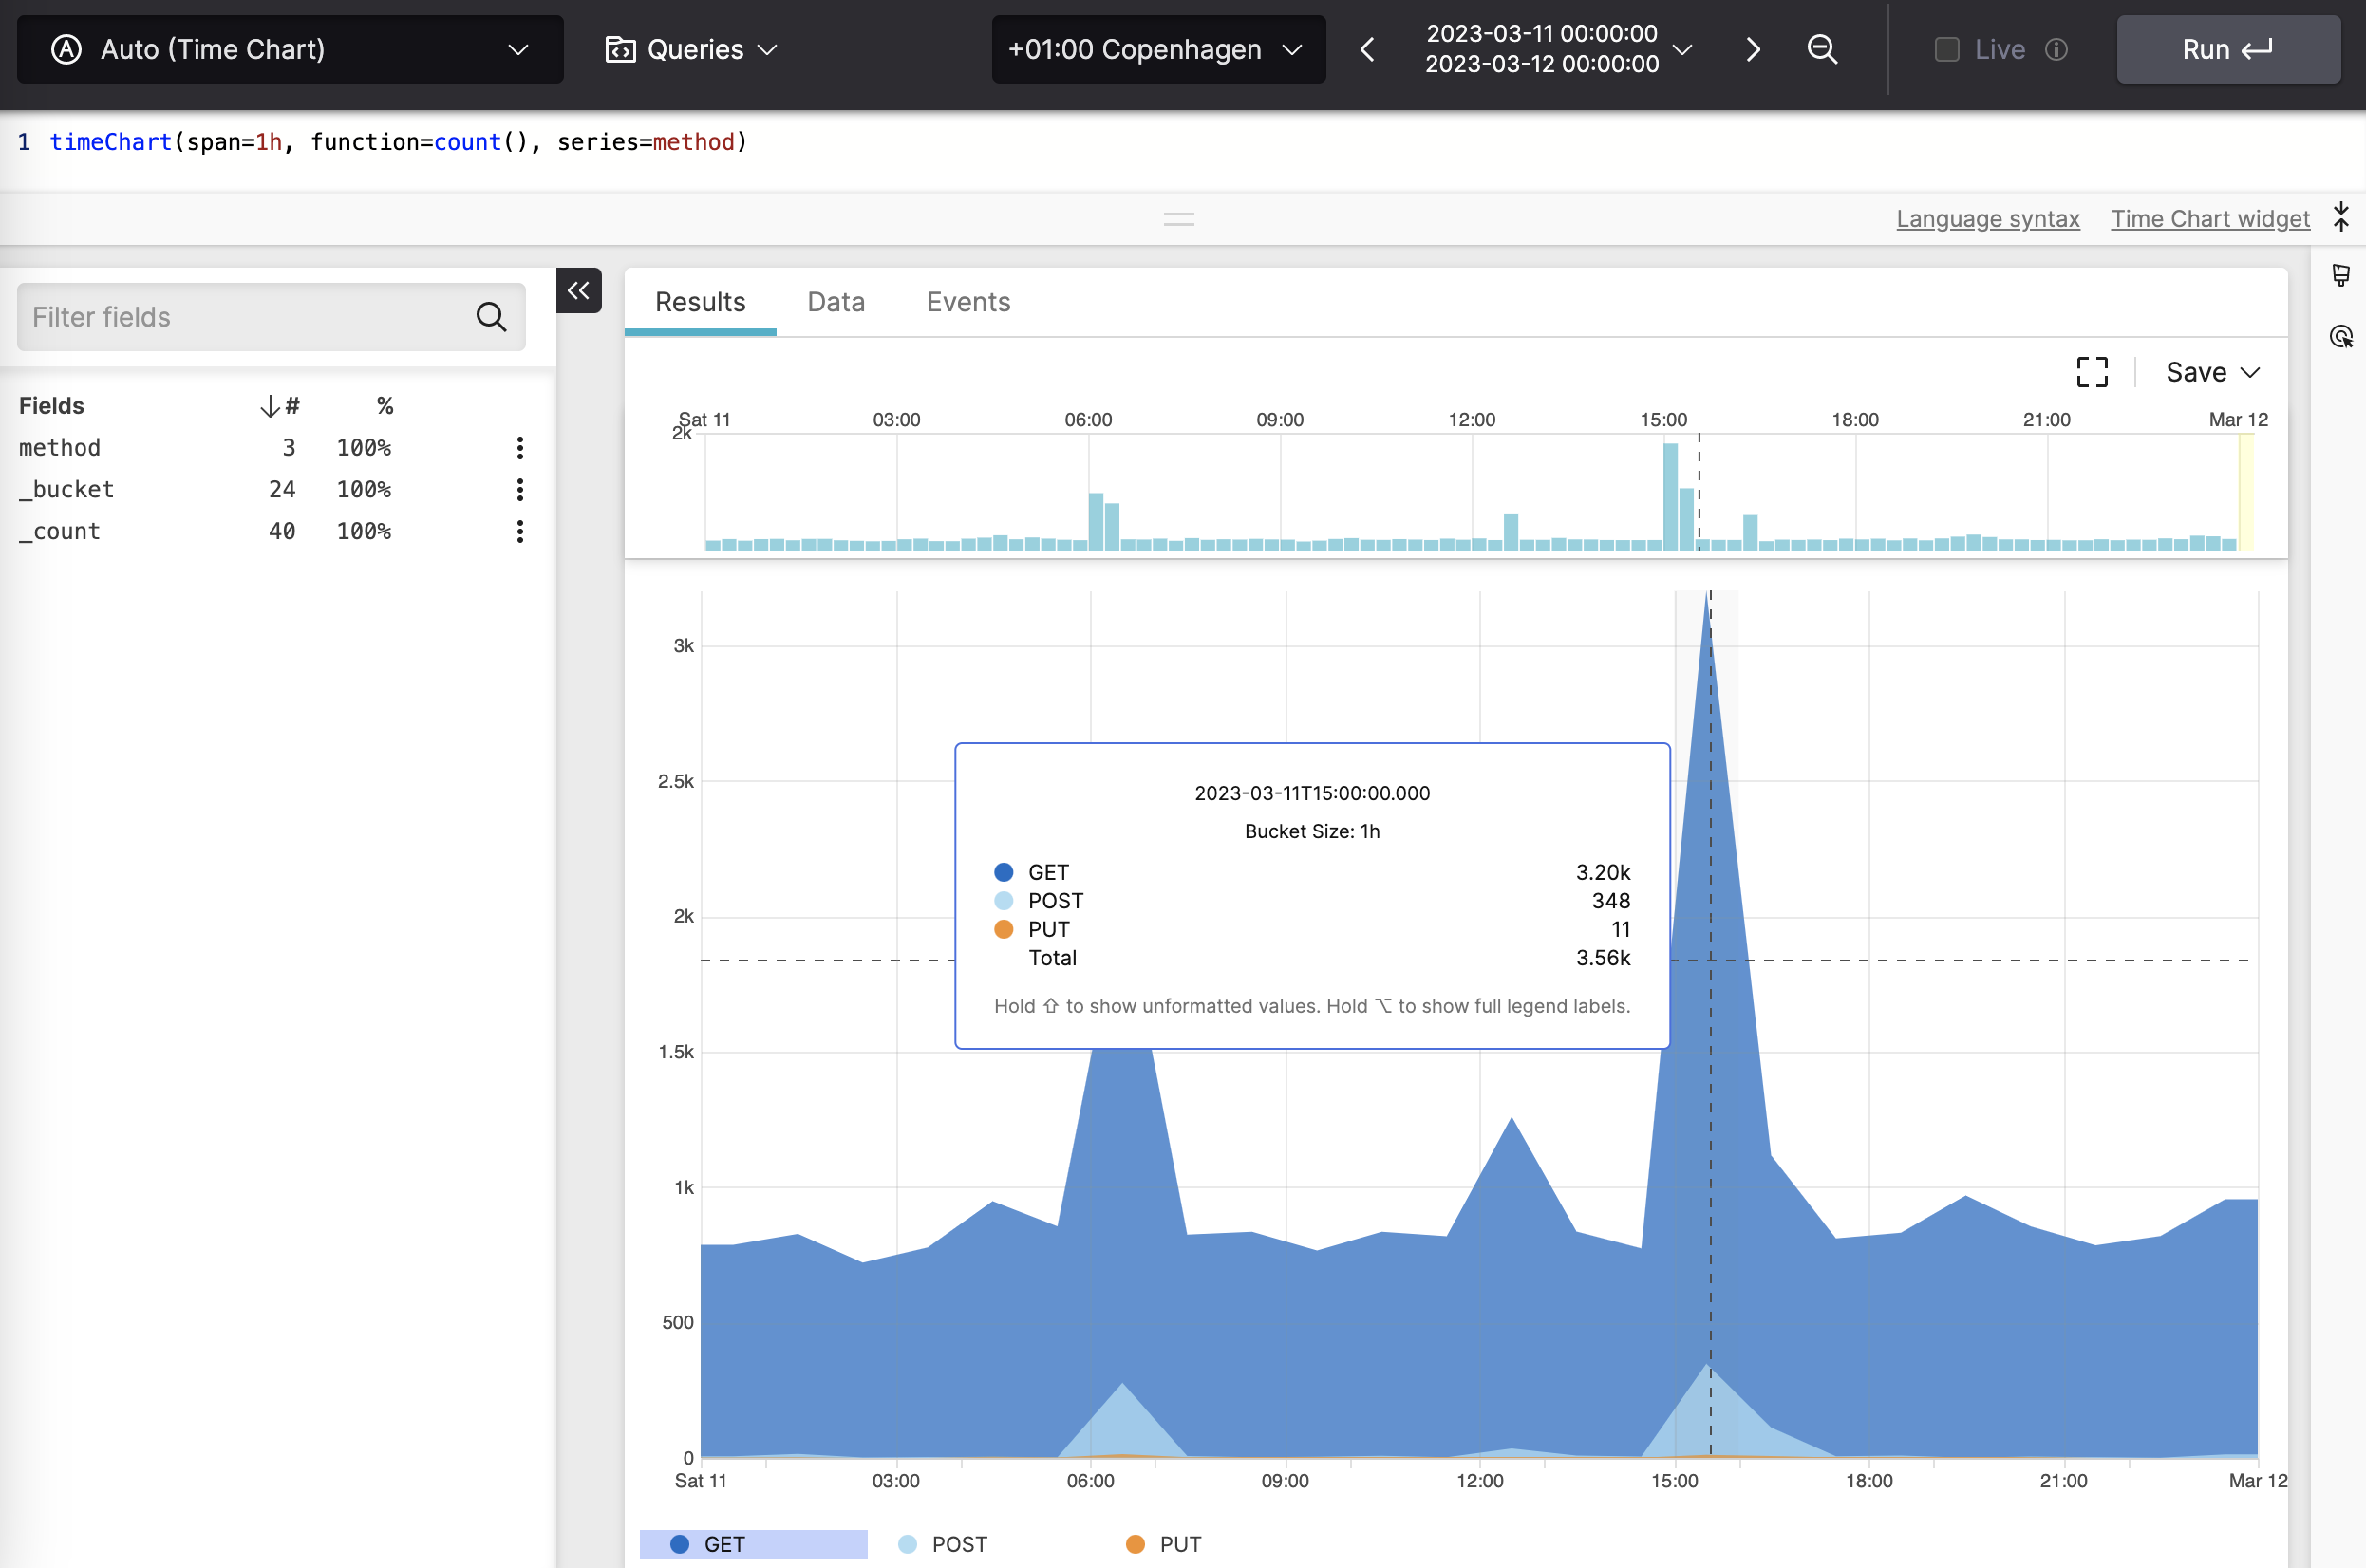Collapse the fields panel with double-chevron
2366x1568 pixels.
pyautogui.click(x=578, y=291)
